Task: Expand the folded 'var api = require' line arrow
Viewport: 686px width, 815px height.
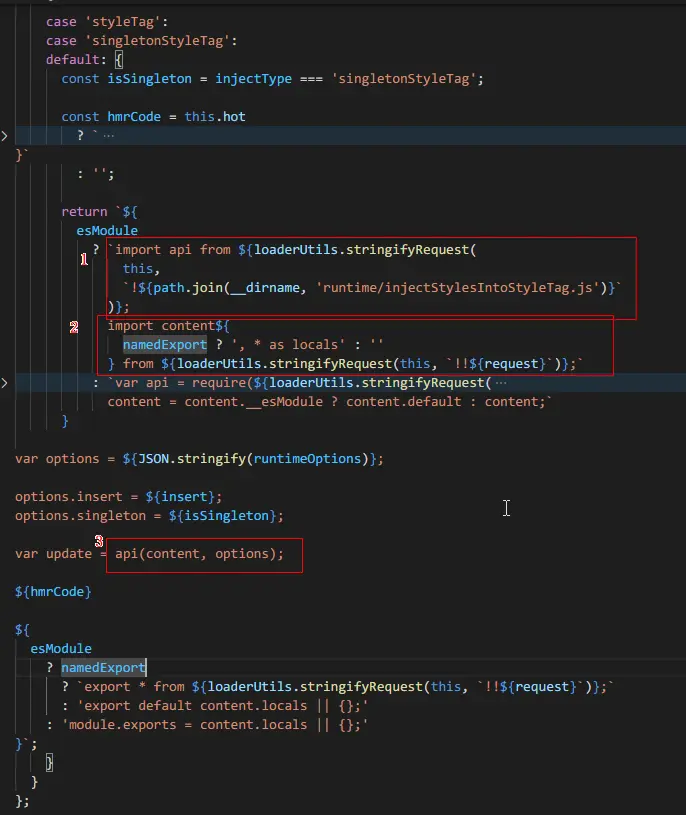Action: [x=4, y=383]
